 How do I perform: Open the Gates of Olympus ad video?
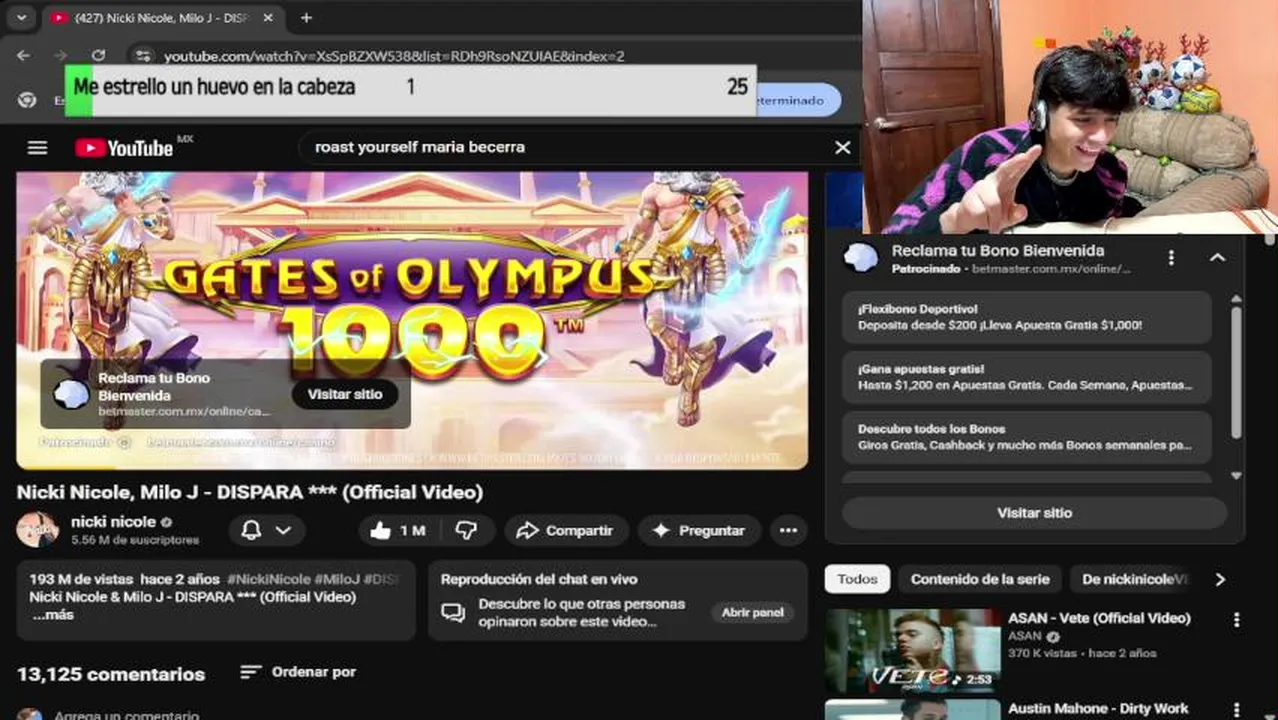(412, 320)
